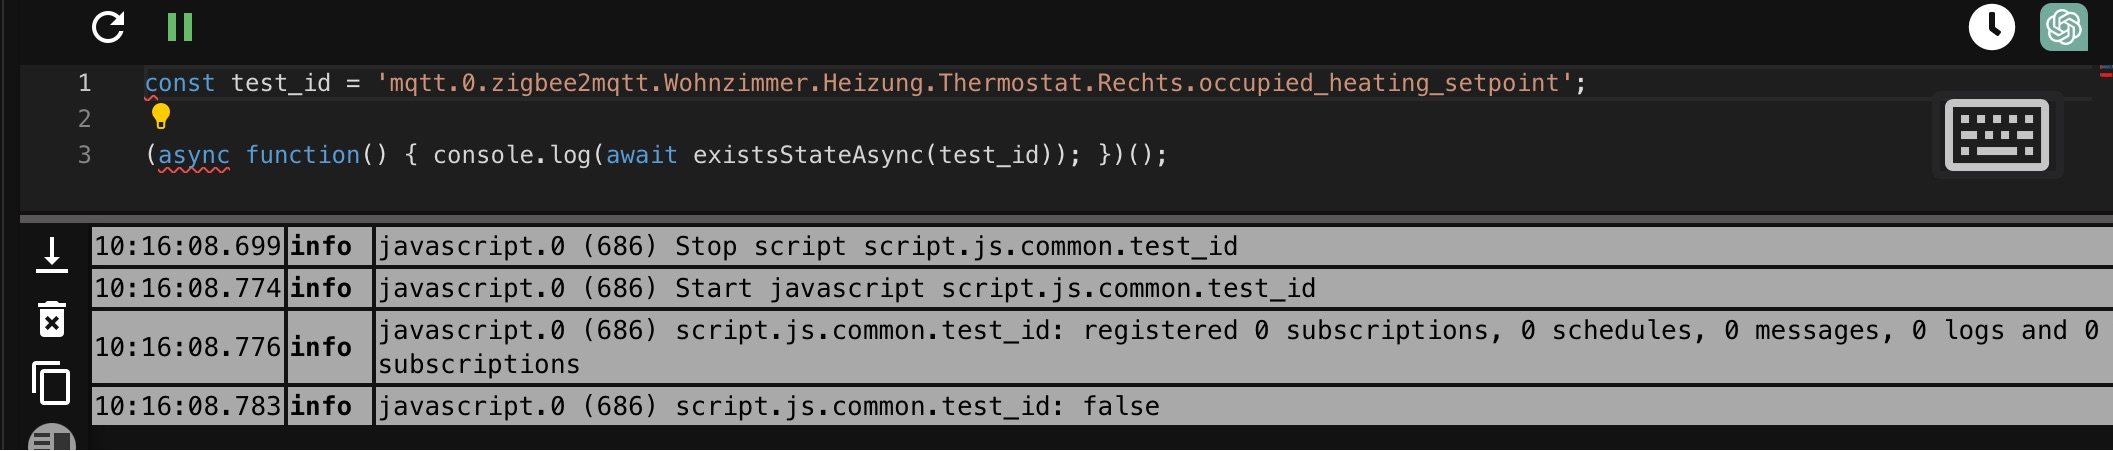Click the partially visible icon below copy

pyautogui.click(x=52, y=438)
